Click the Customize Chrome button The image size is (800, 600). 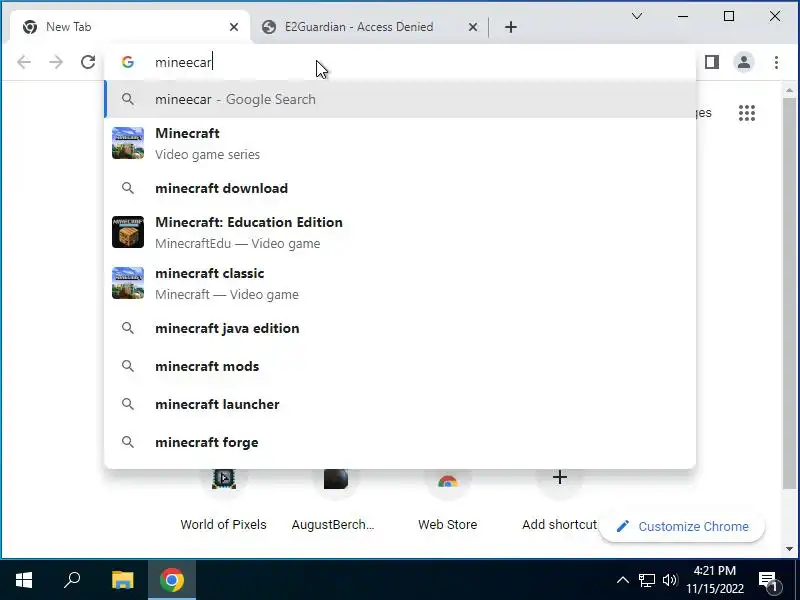(x=682, y=527)
